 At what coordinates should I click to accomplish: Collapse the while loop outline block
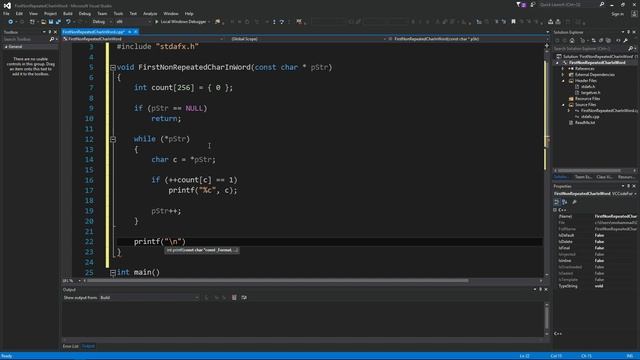pos(113,139)
